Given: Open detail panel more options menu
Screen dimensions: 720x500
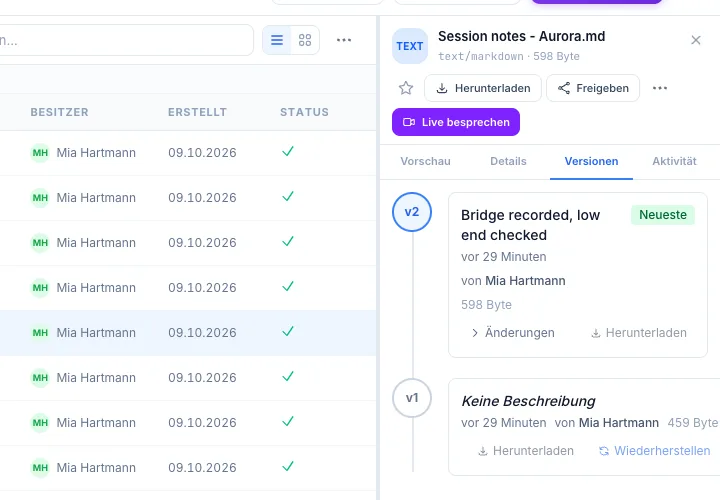Looking at the screenshot, I should coord(660,88).
